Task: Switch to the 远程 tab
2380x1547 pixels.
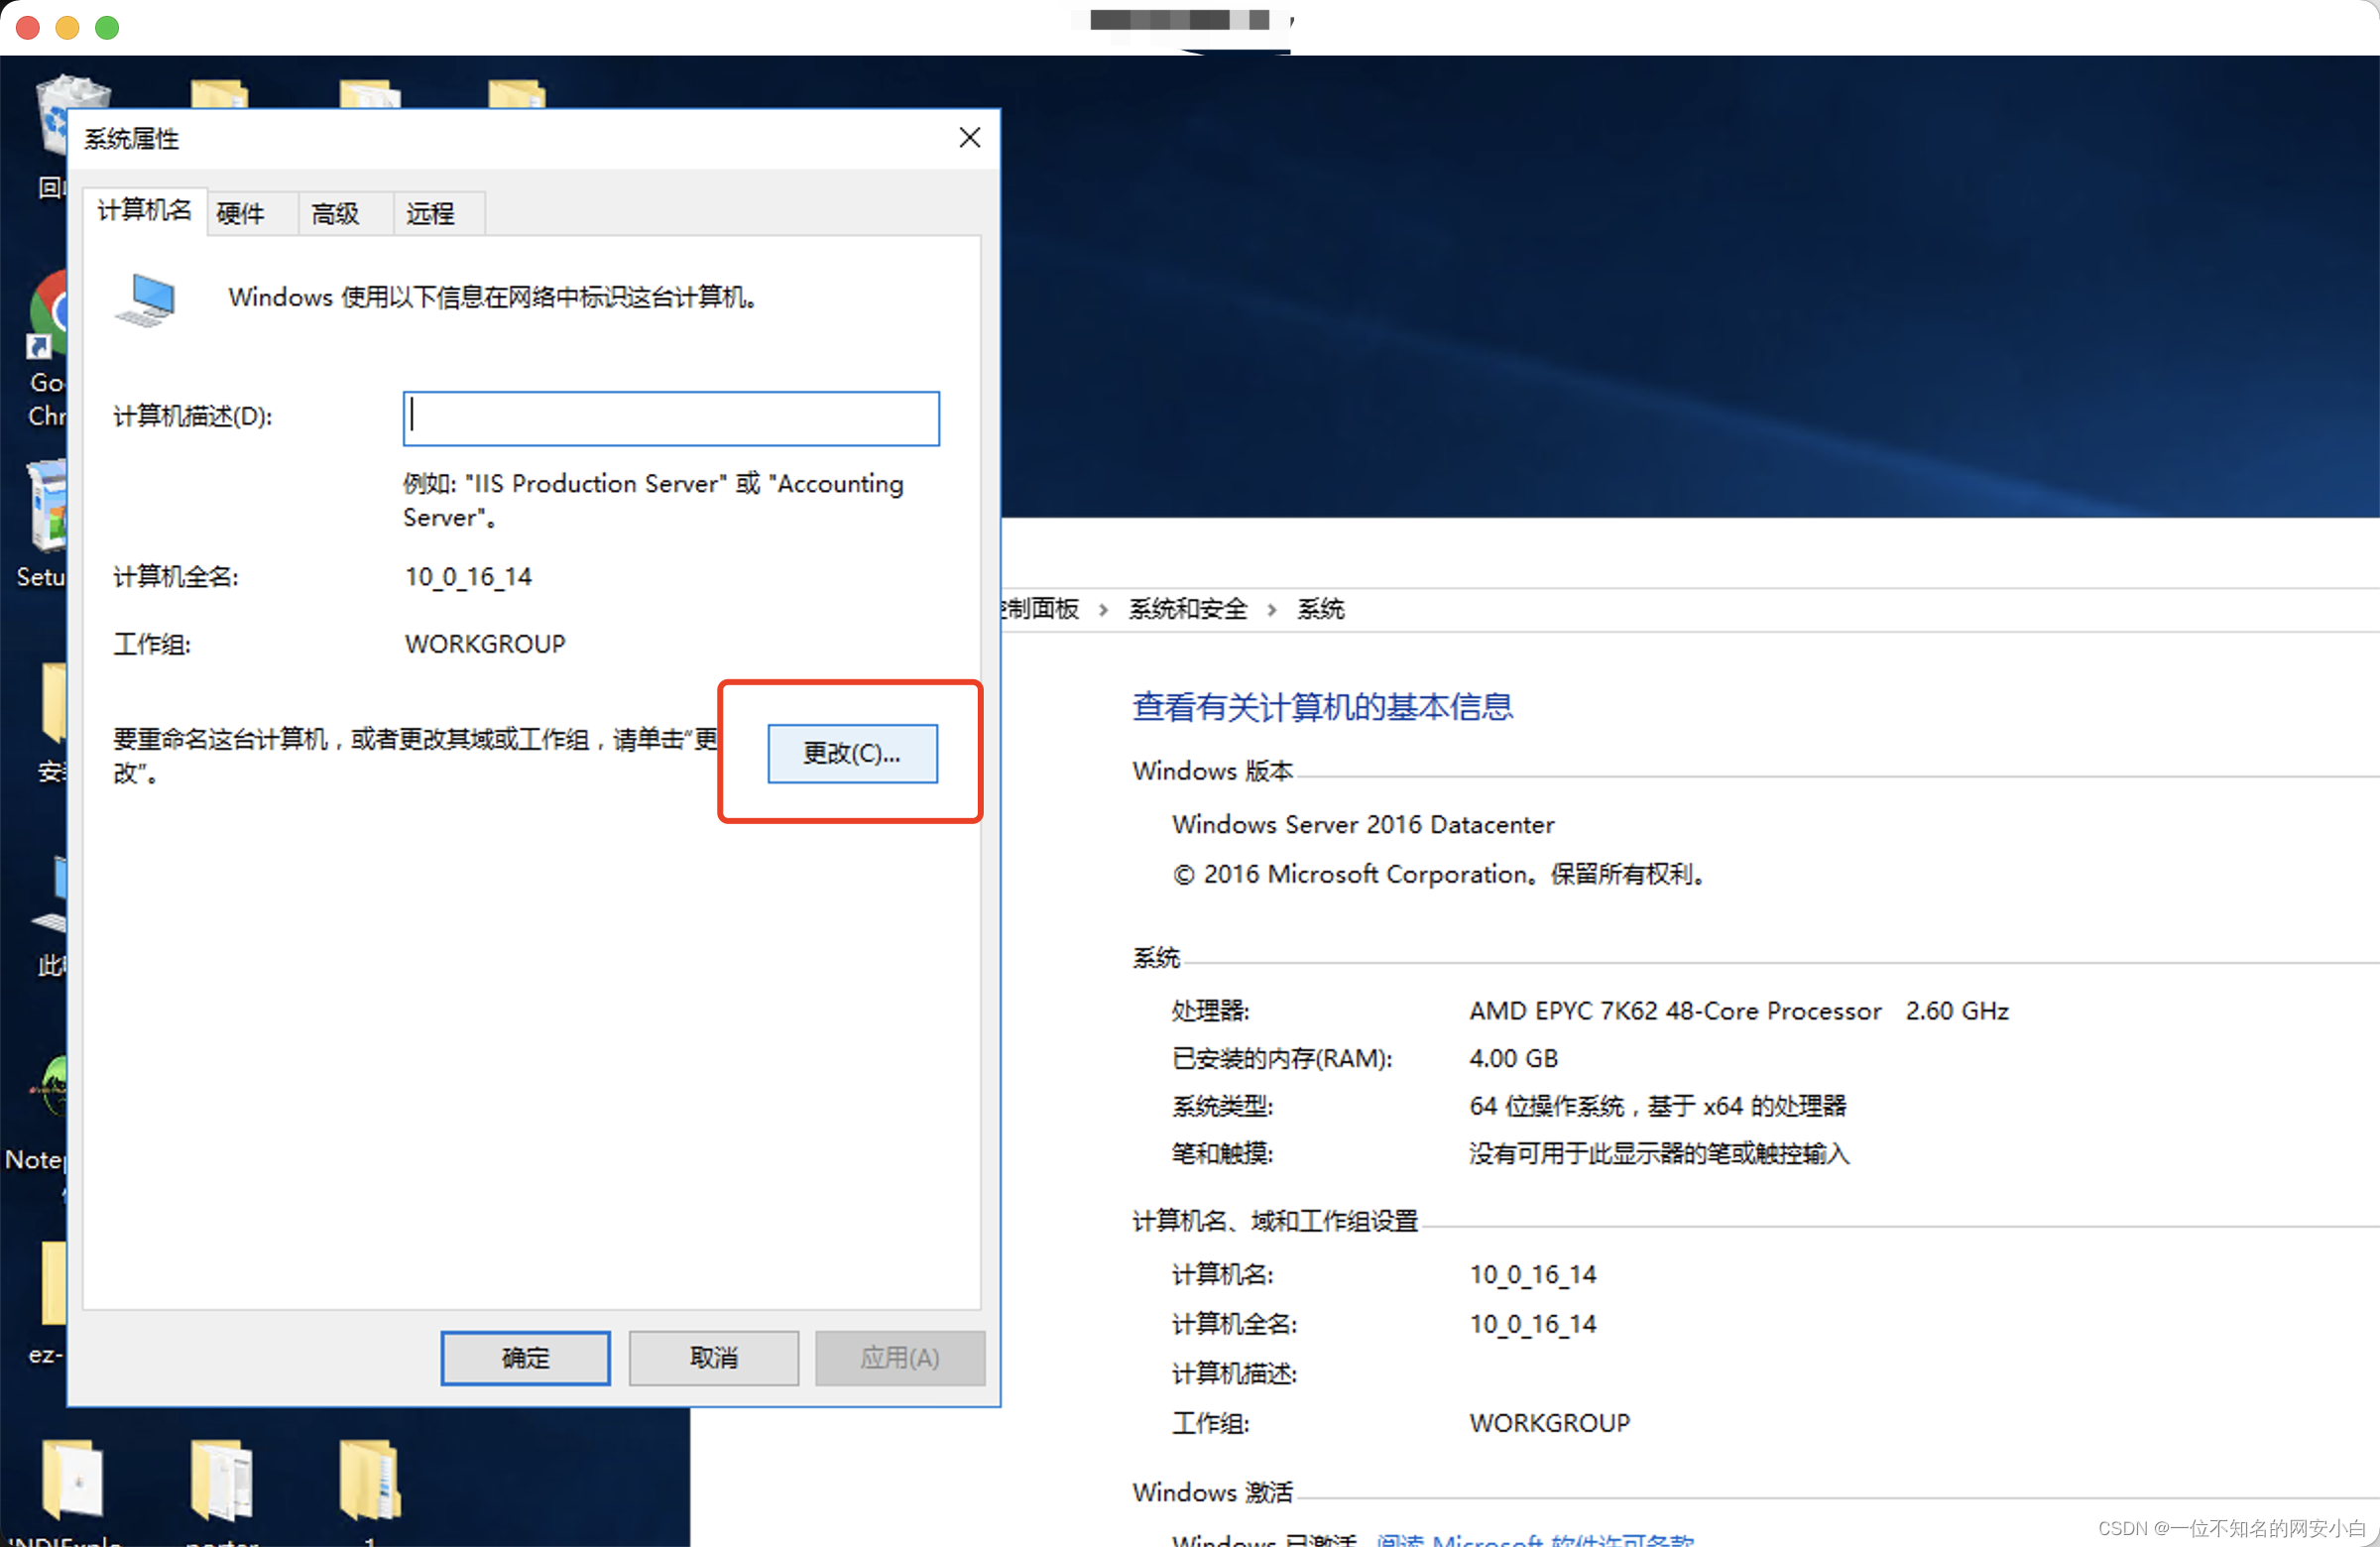Action: (432, 213)
